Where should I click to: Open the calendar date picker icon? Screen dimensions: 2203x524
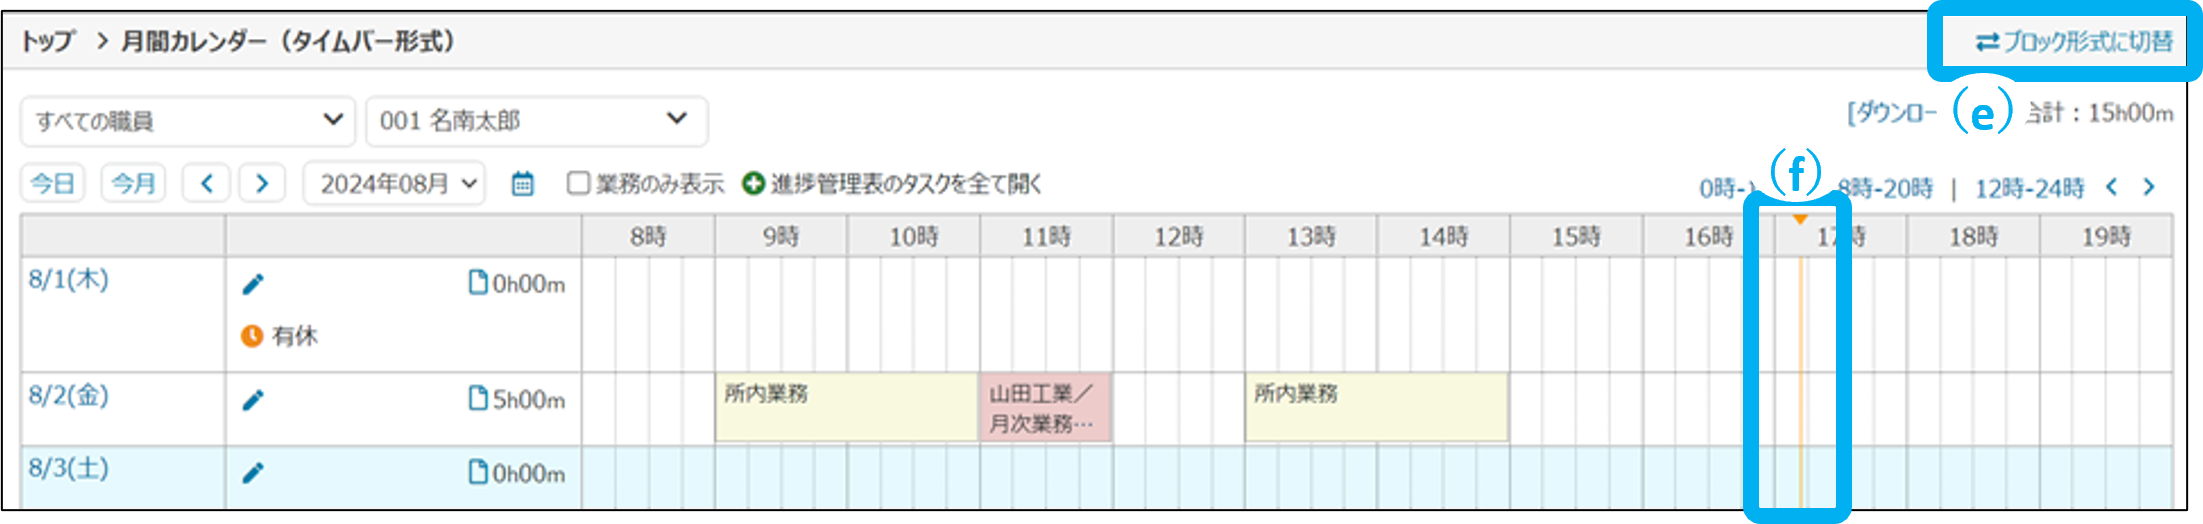coord(522,184)
